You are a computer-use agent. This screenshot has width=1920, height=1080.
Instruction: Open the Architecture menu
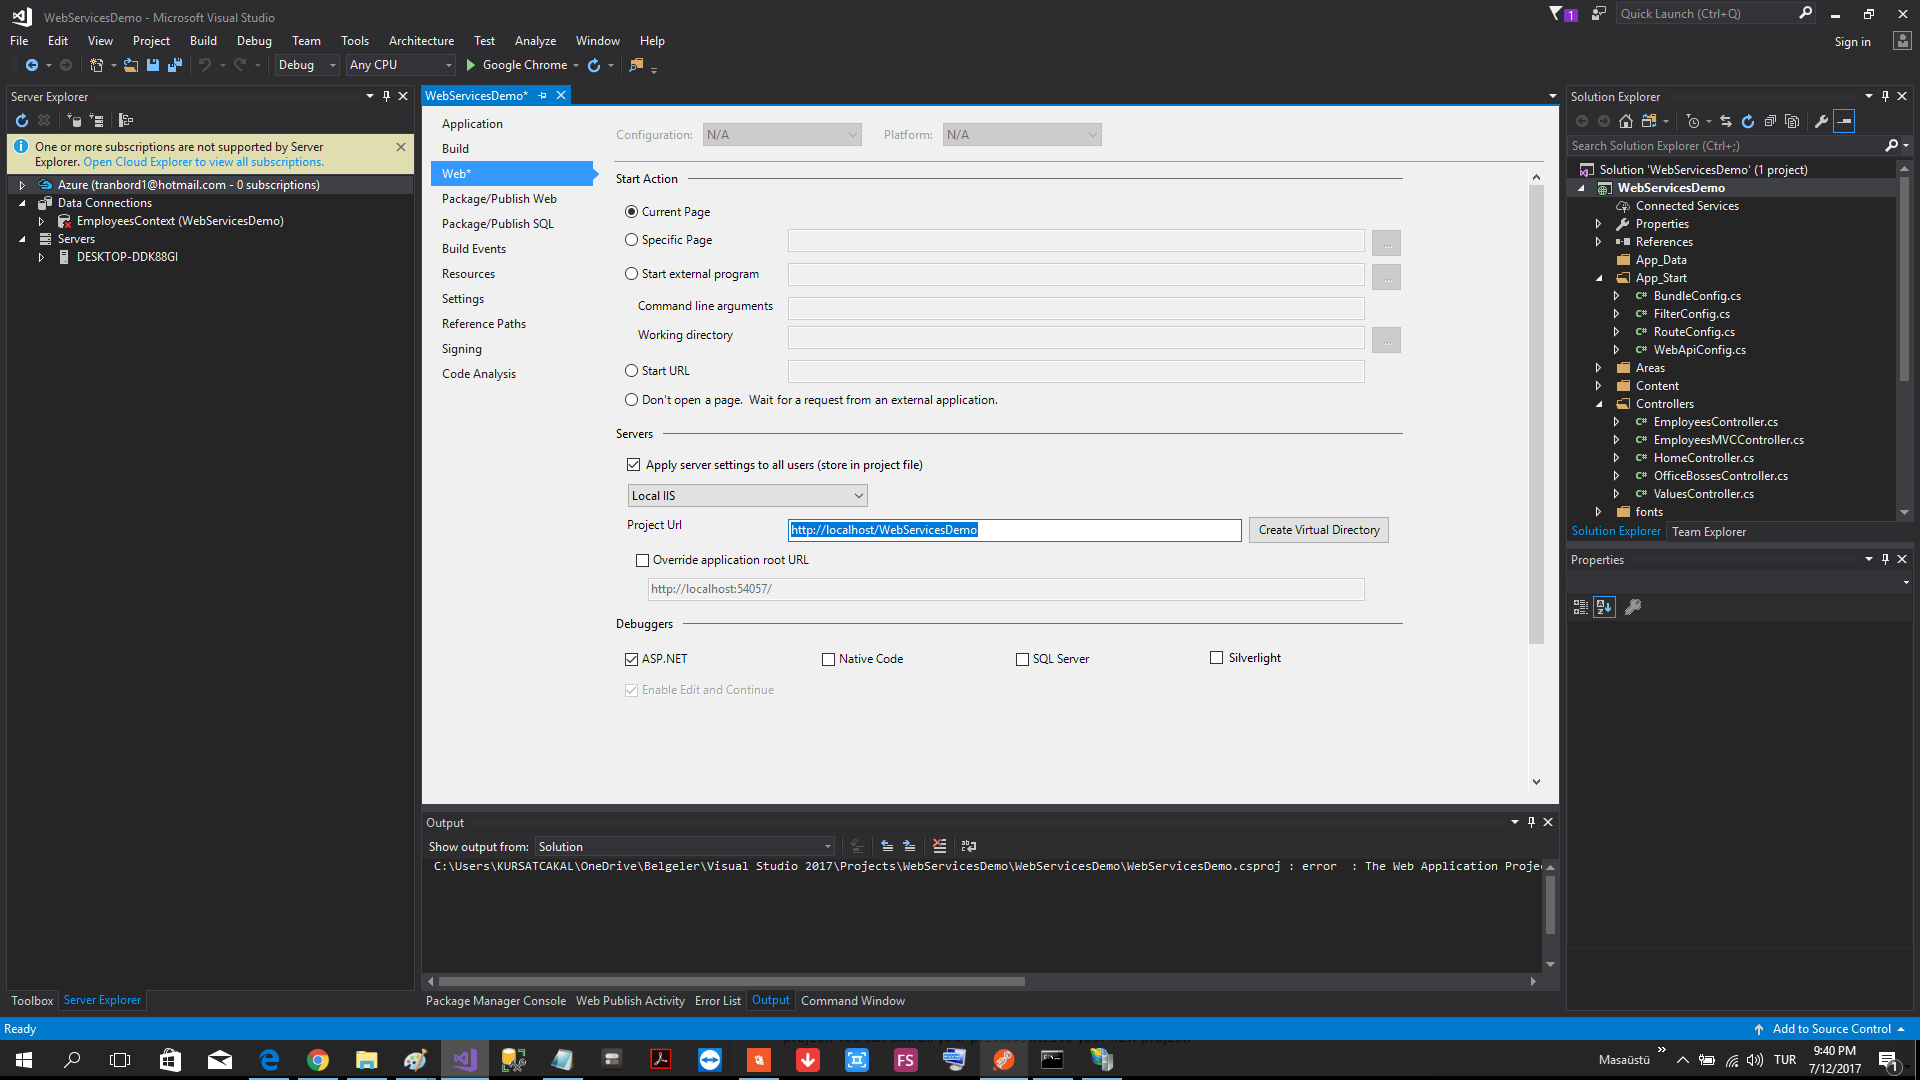(x=421, y=41)
